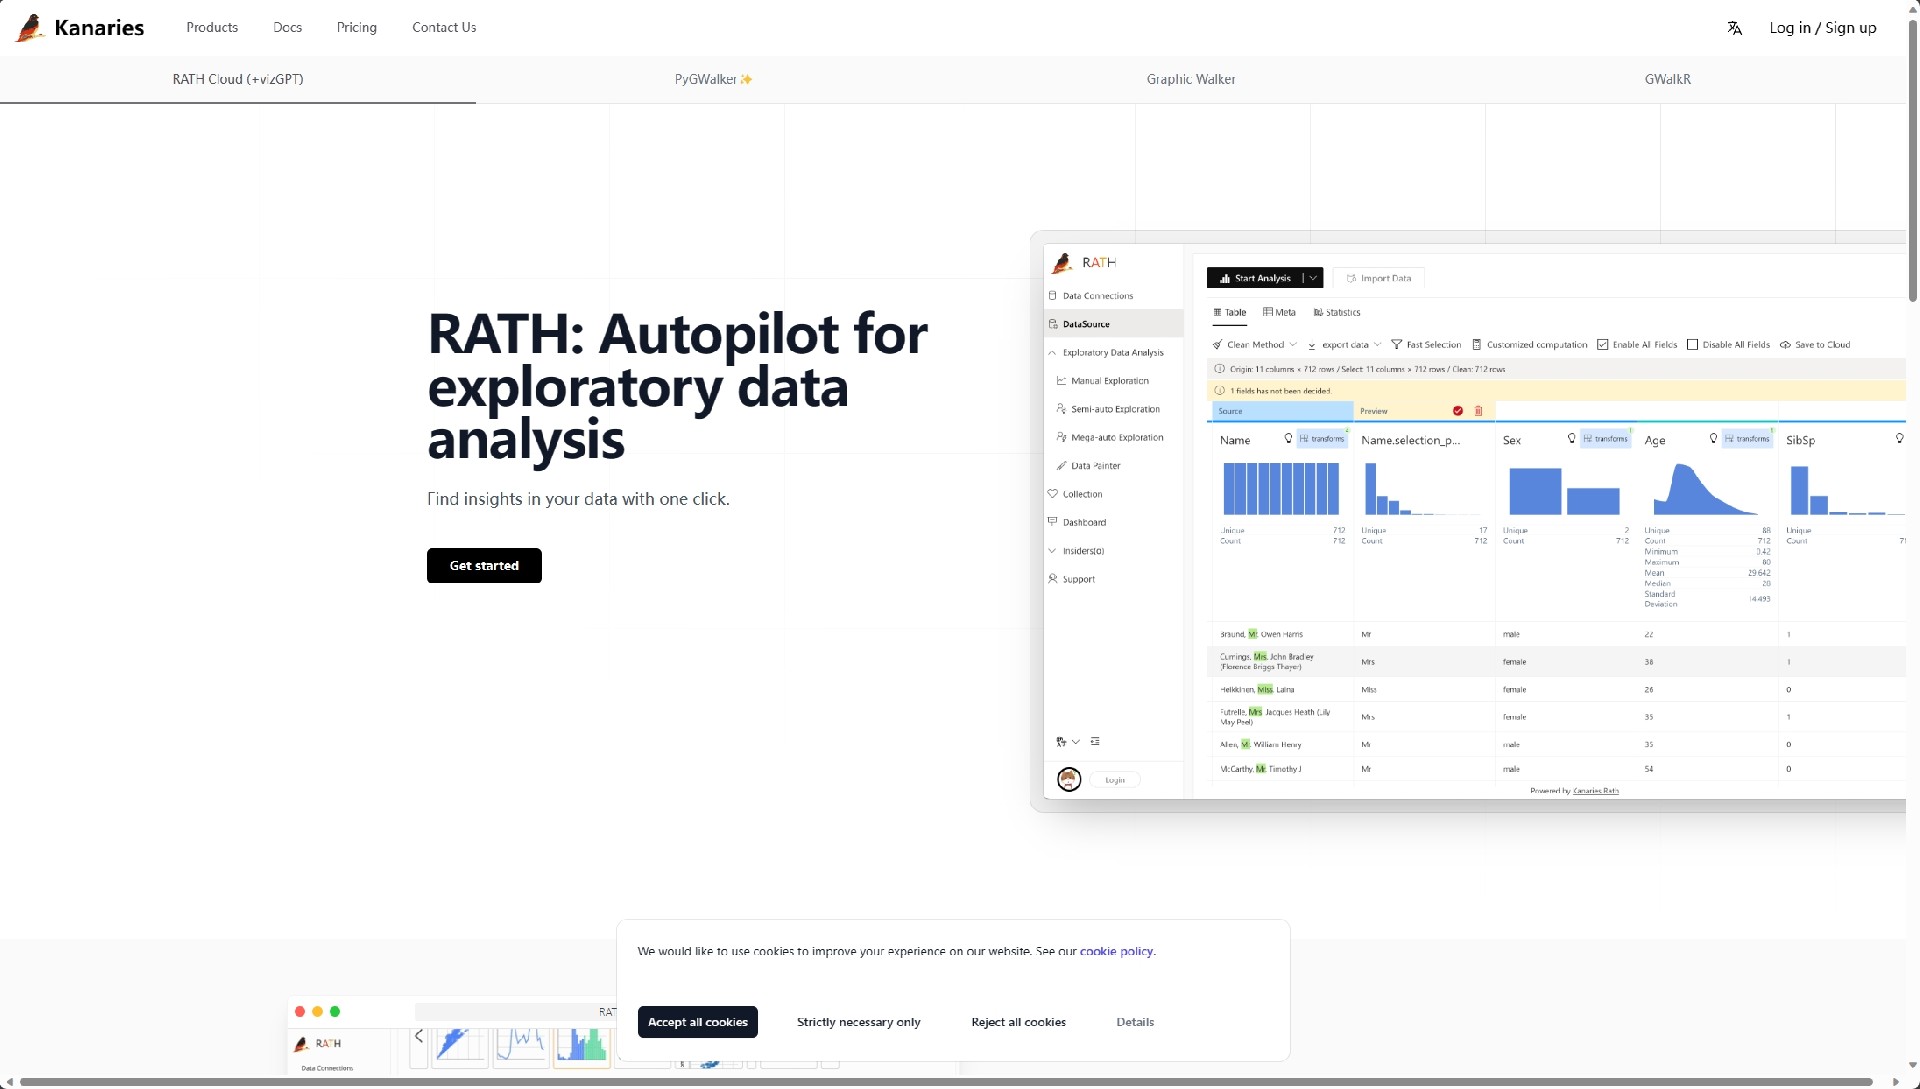The image size is (1920, 1089).
Task: Click the RATH logo in the sidebar
Action: (1063, 263)
